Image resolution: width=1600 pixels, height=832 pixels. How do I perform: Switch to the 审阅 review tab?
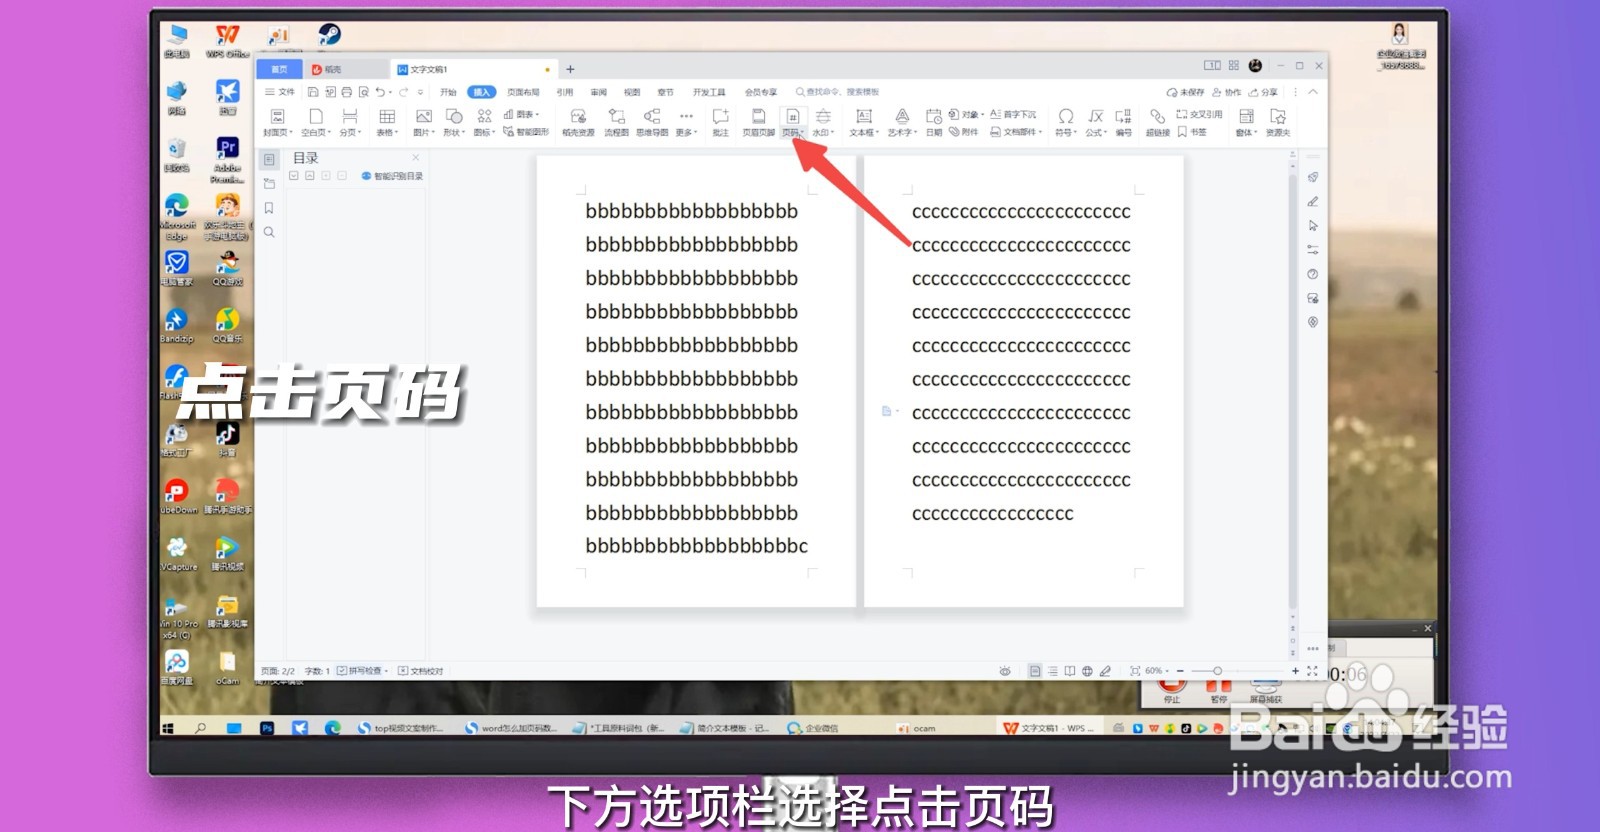point(598,92)
